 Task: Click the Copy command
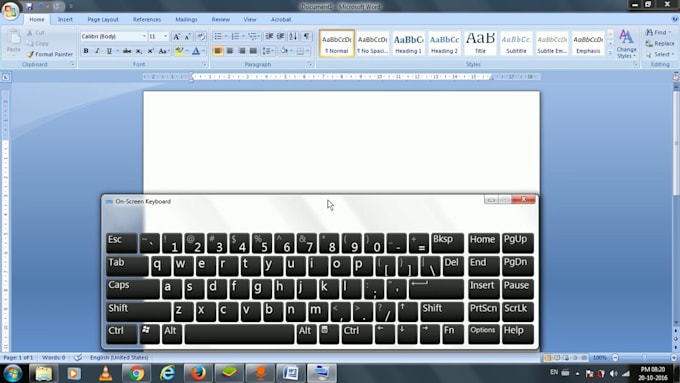[37, 43]
